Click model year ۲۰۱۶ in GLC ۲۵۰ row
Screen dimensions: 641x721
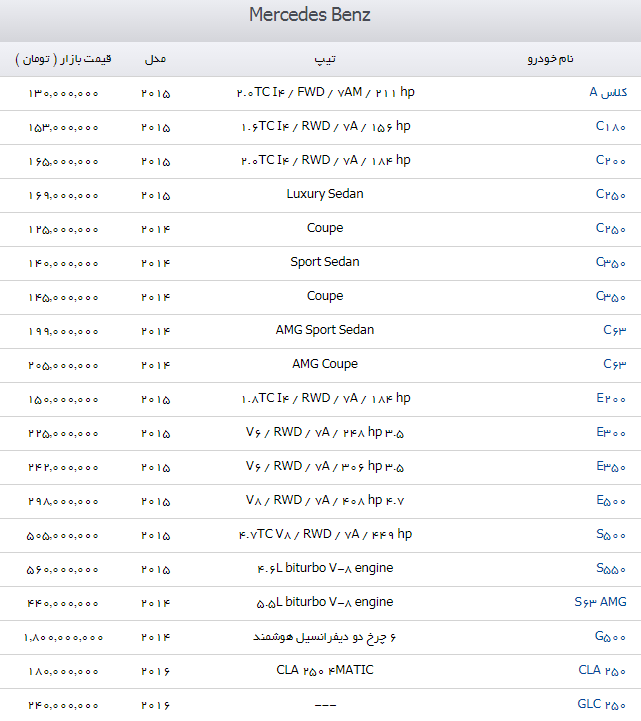(x=155, y=705)
